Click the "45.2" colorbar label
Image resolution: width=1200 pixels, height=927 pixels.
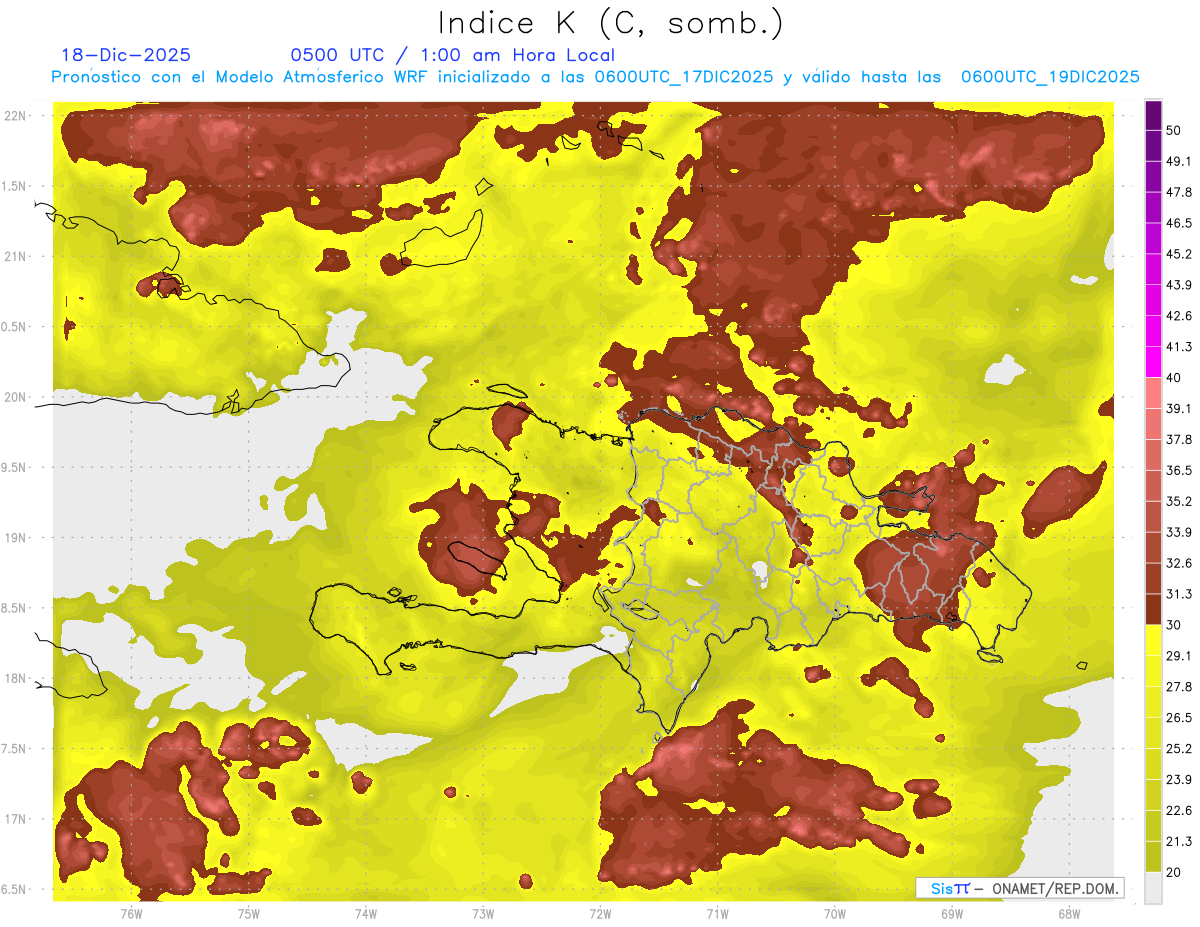click(x=1179, y=254)
